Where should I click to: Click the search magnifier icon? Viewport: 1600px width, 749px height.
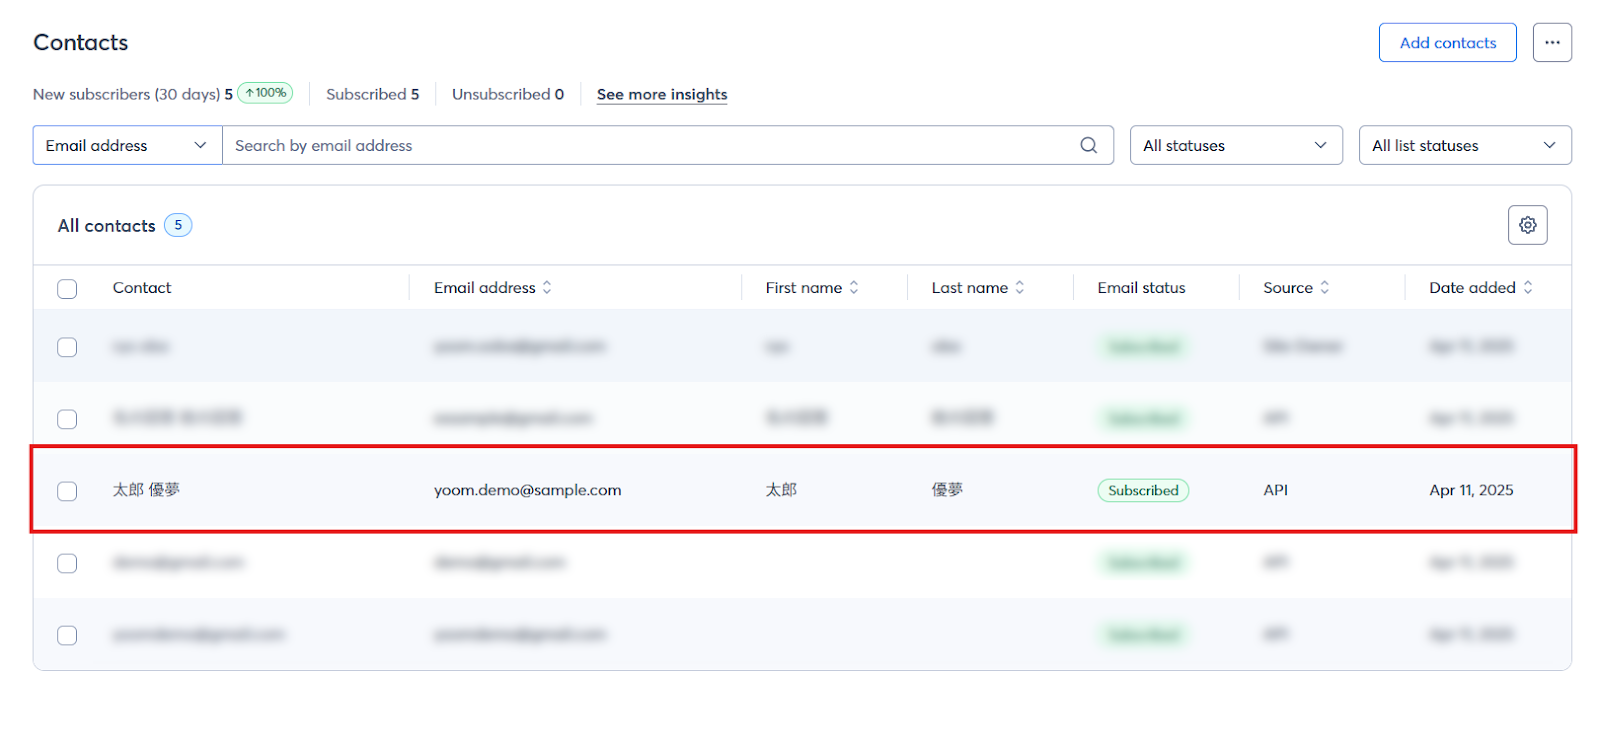coord(1088,145)
